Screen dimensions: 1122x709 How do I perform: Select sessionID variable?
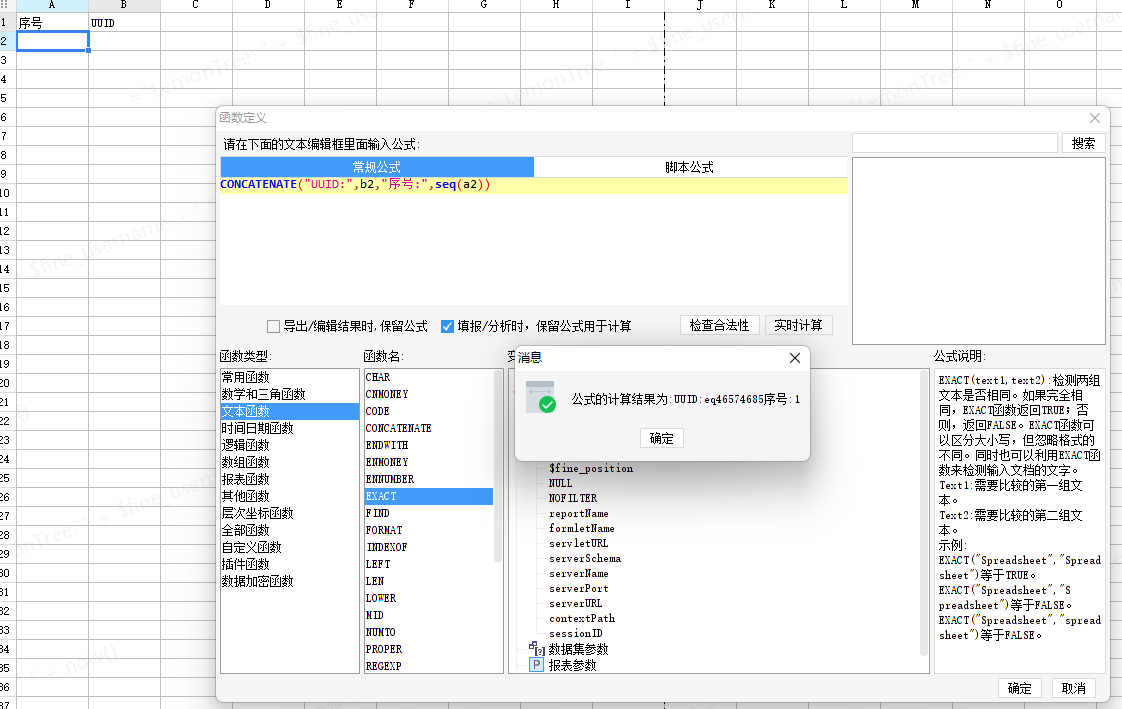tap(576, 633)
